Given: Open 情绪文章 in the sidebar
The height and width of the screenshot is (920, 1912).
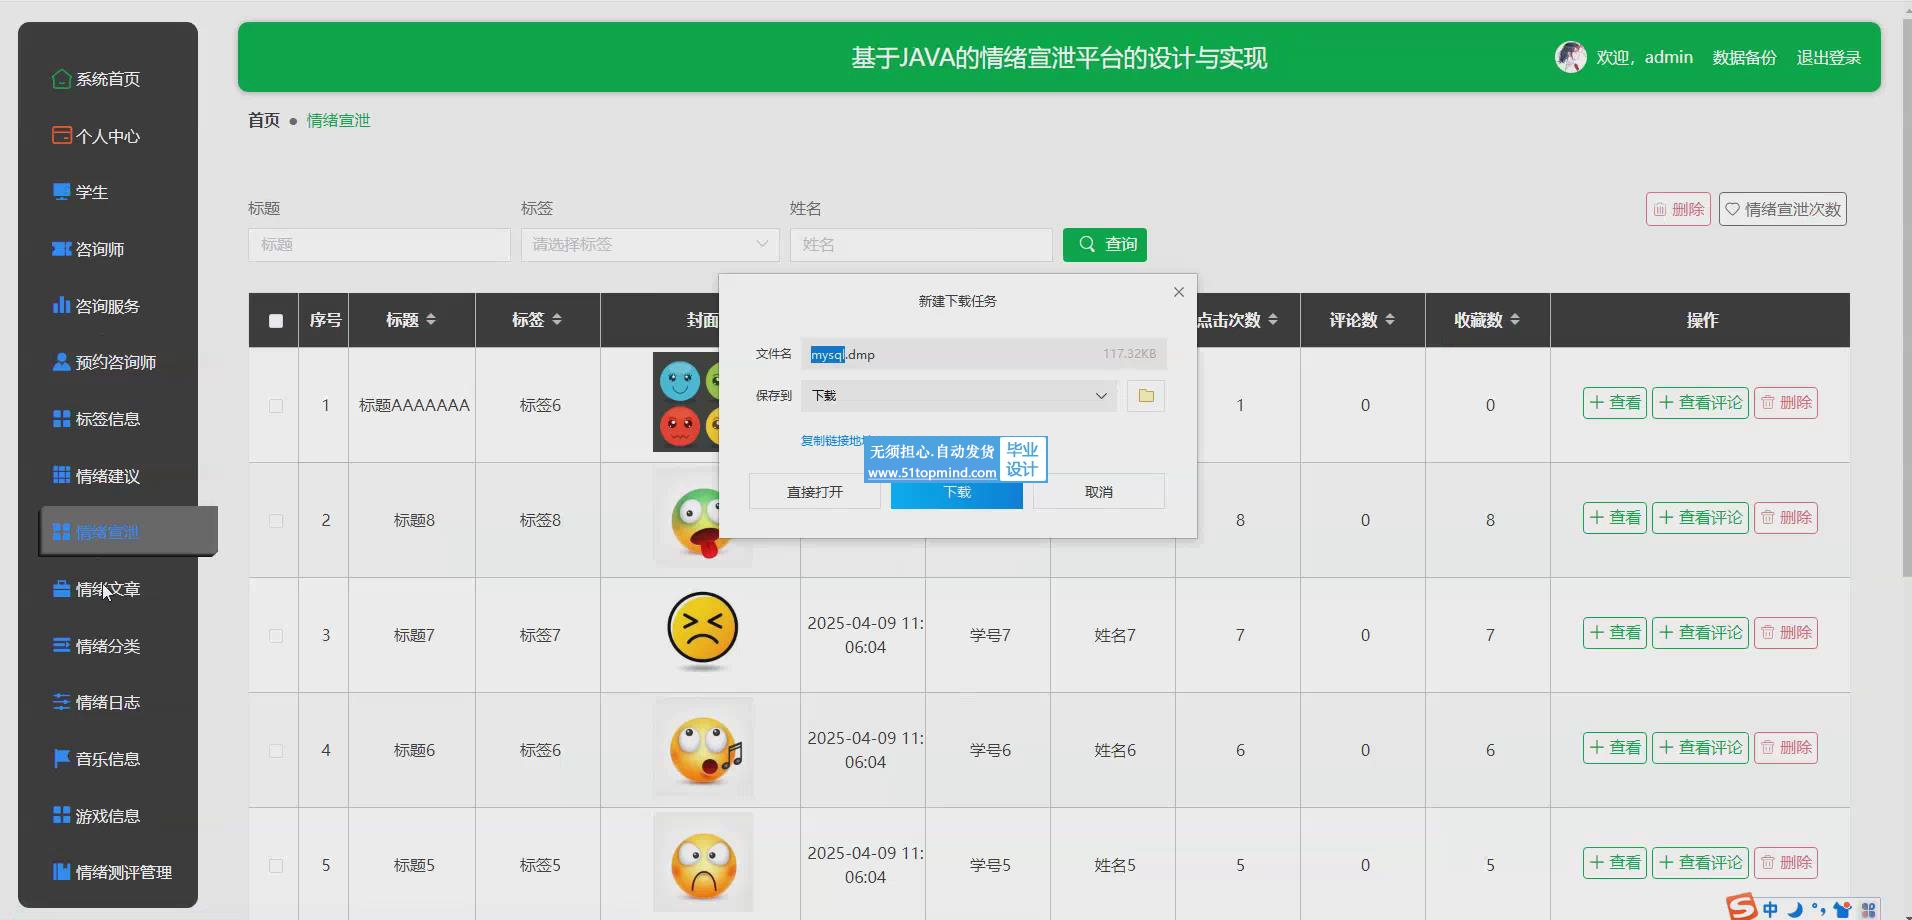Looking at the screenshot, I should 108,589.
